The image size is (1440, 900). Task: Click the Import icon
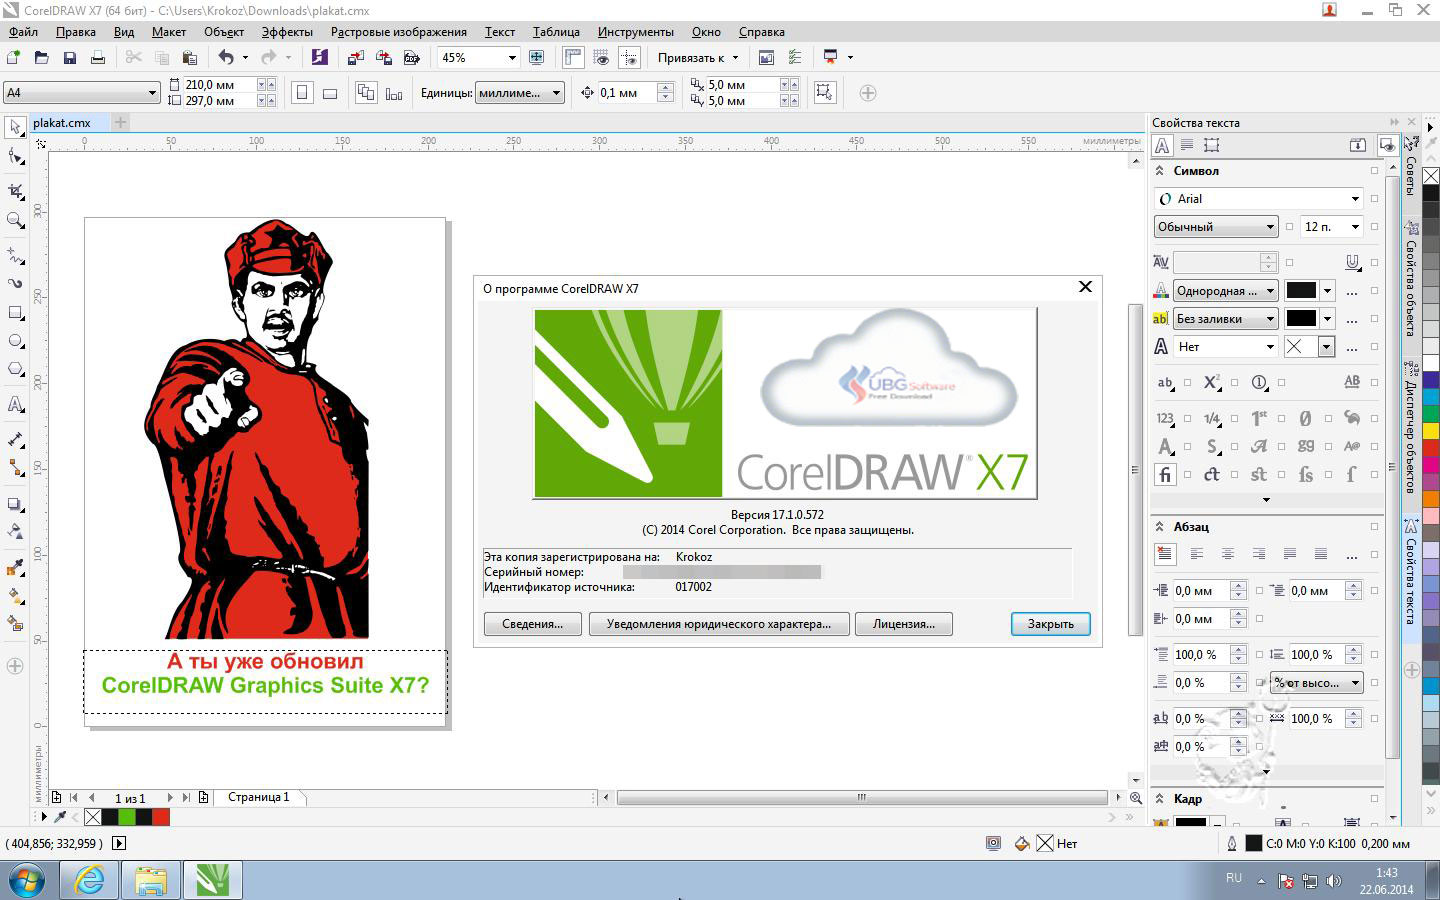point(355,57)
